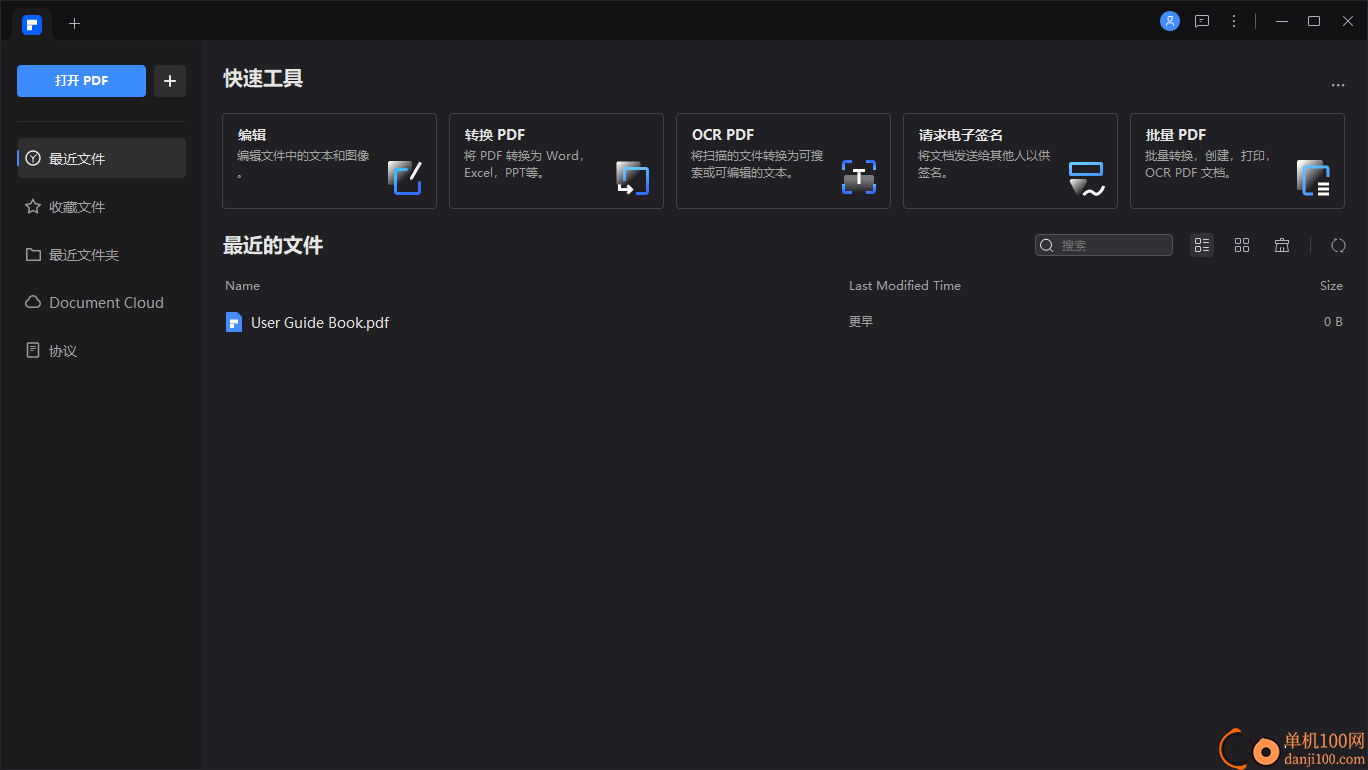Click the create PDF plus button
Viewport: 1368px width, 770px height.
(x=170, y=81)
